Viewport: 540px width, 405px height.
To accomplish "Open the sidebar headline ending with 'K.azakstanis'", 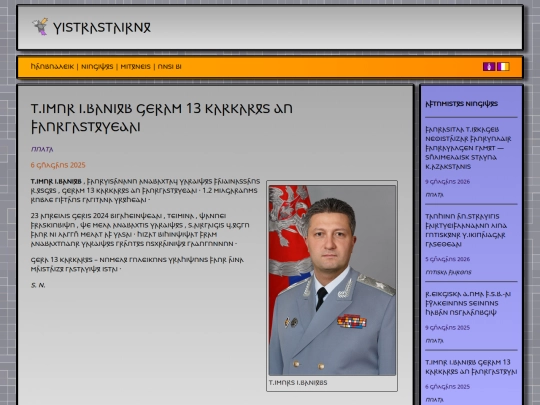I will point(468,148).
